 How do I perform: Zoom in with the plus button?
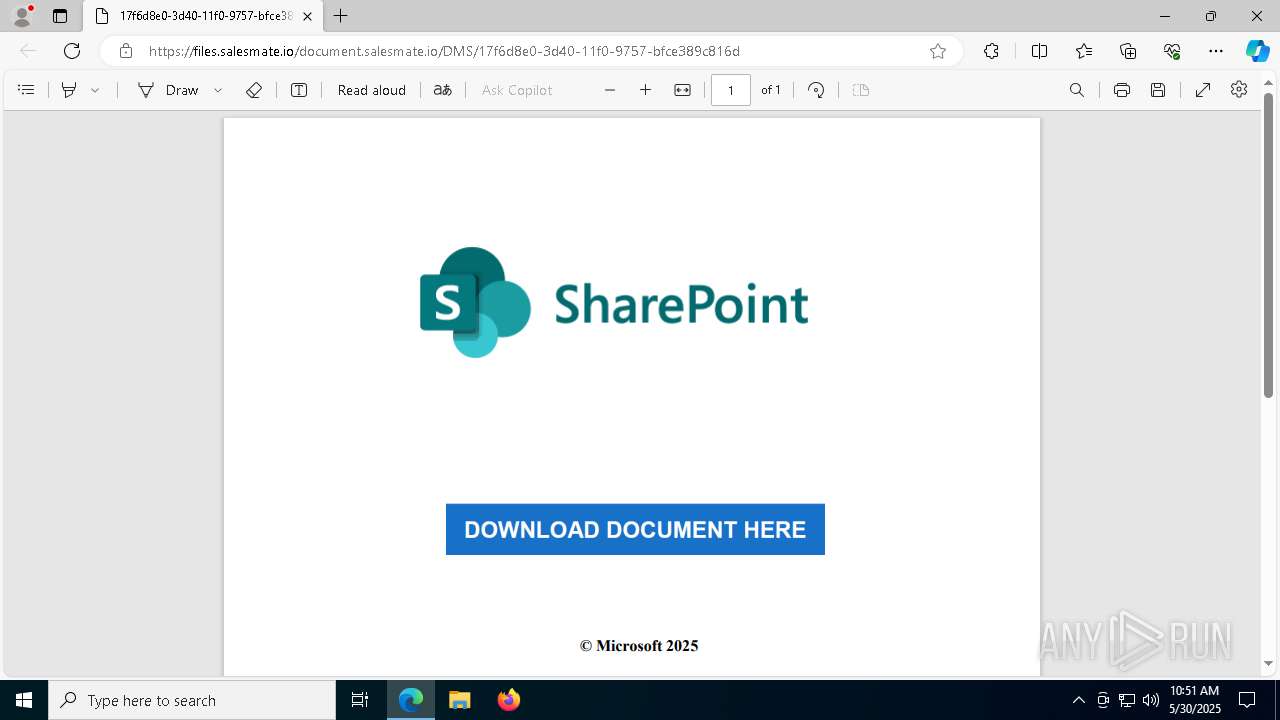click(x=646, y=90)
